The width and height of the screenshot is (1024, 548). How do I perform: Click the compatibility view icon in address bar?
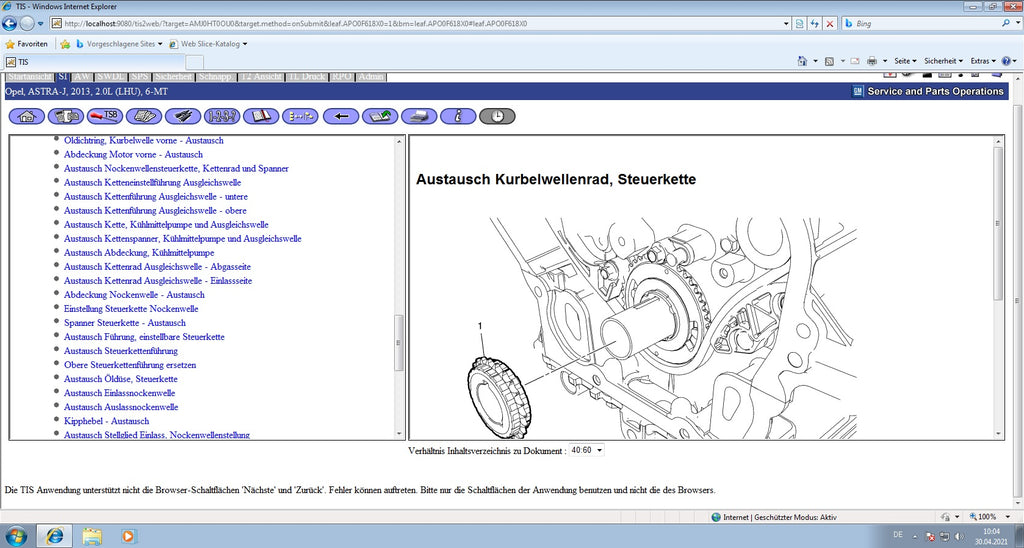coord(800,24)
